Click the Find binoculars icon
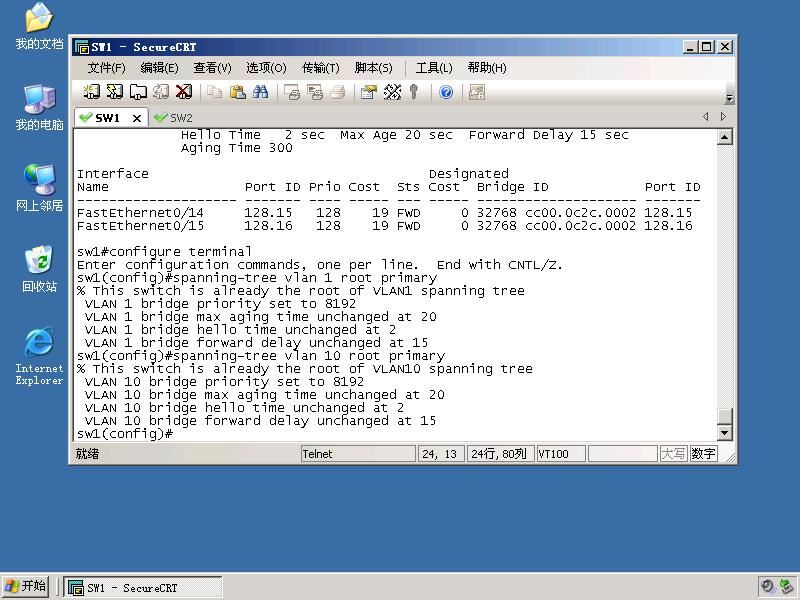The height and width of the screenshot is (600, 800). click(x=261, y=92)
